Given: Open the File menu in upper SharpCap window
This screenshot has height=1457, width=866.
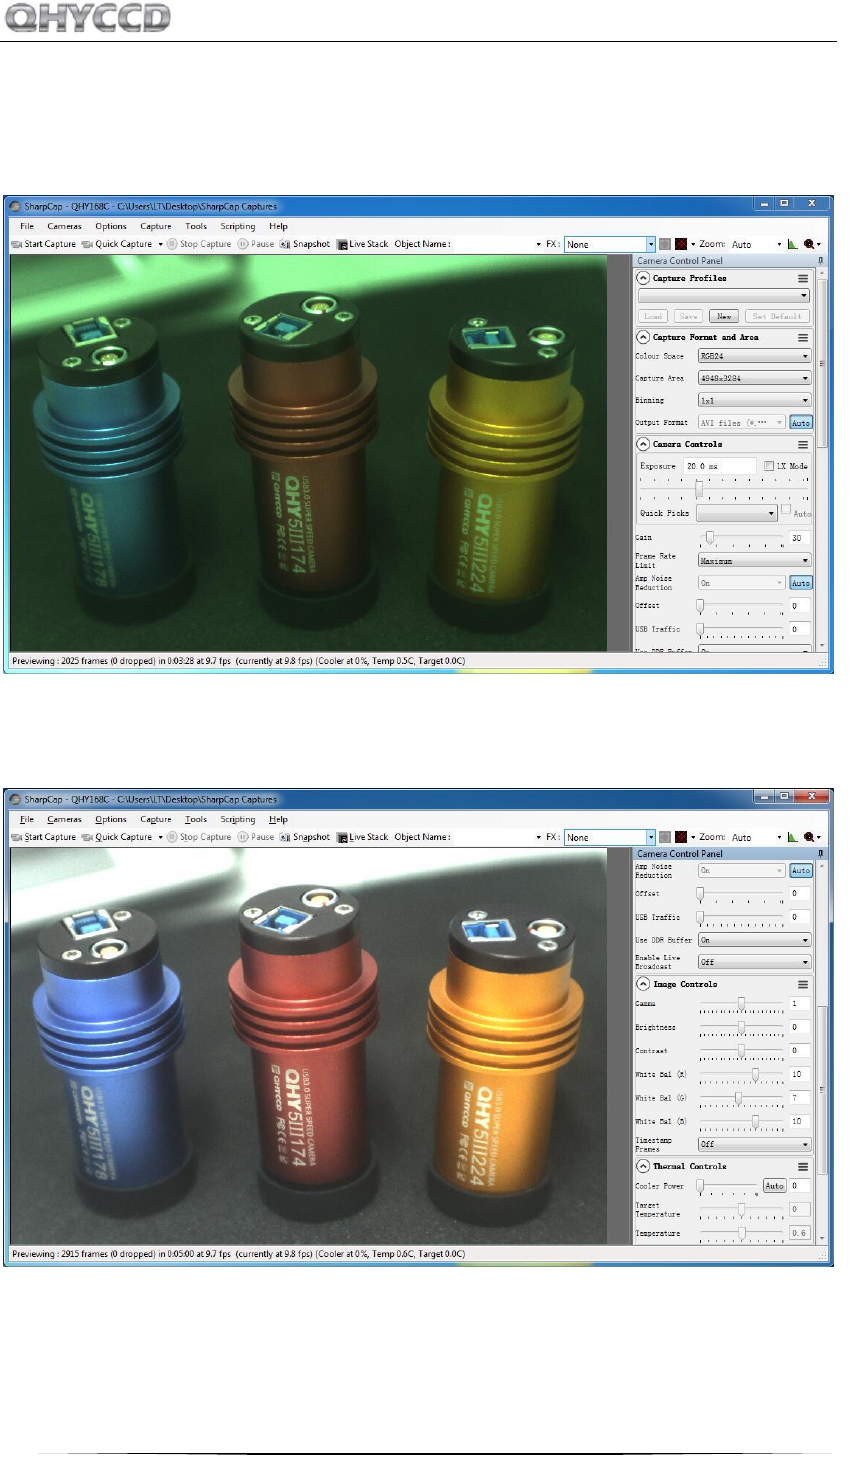Looking at the screenshot, I should click(27, 227).
